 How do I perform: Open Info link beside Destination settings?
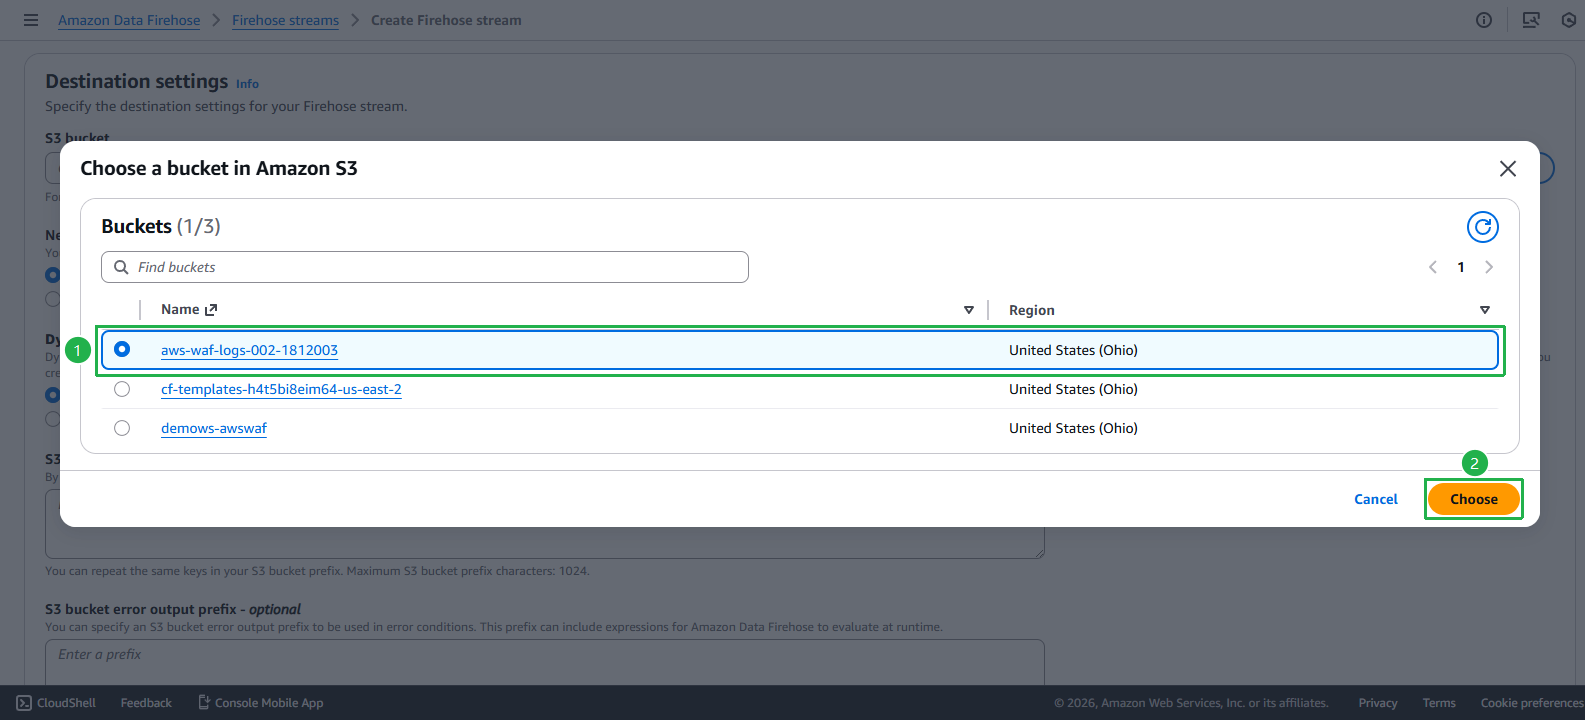click(x=247, y=84)
